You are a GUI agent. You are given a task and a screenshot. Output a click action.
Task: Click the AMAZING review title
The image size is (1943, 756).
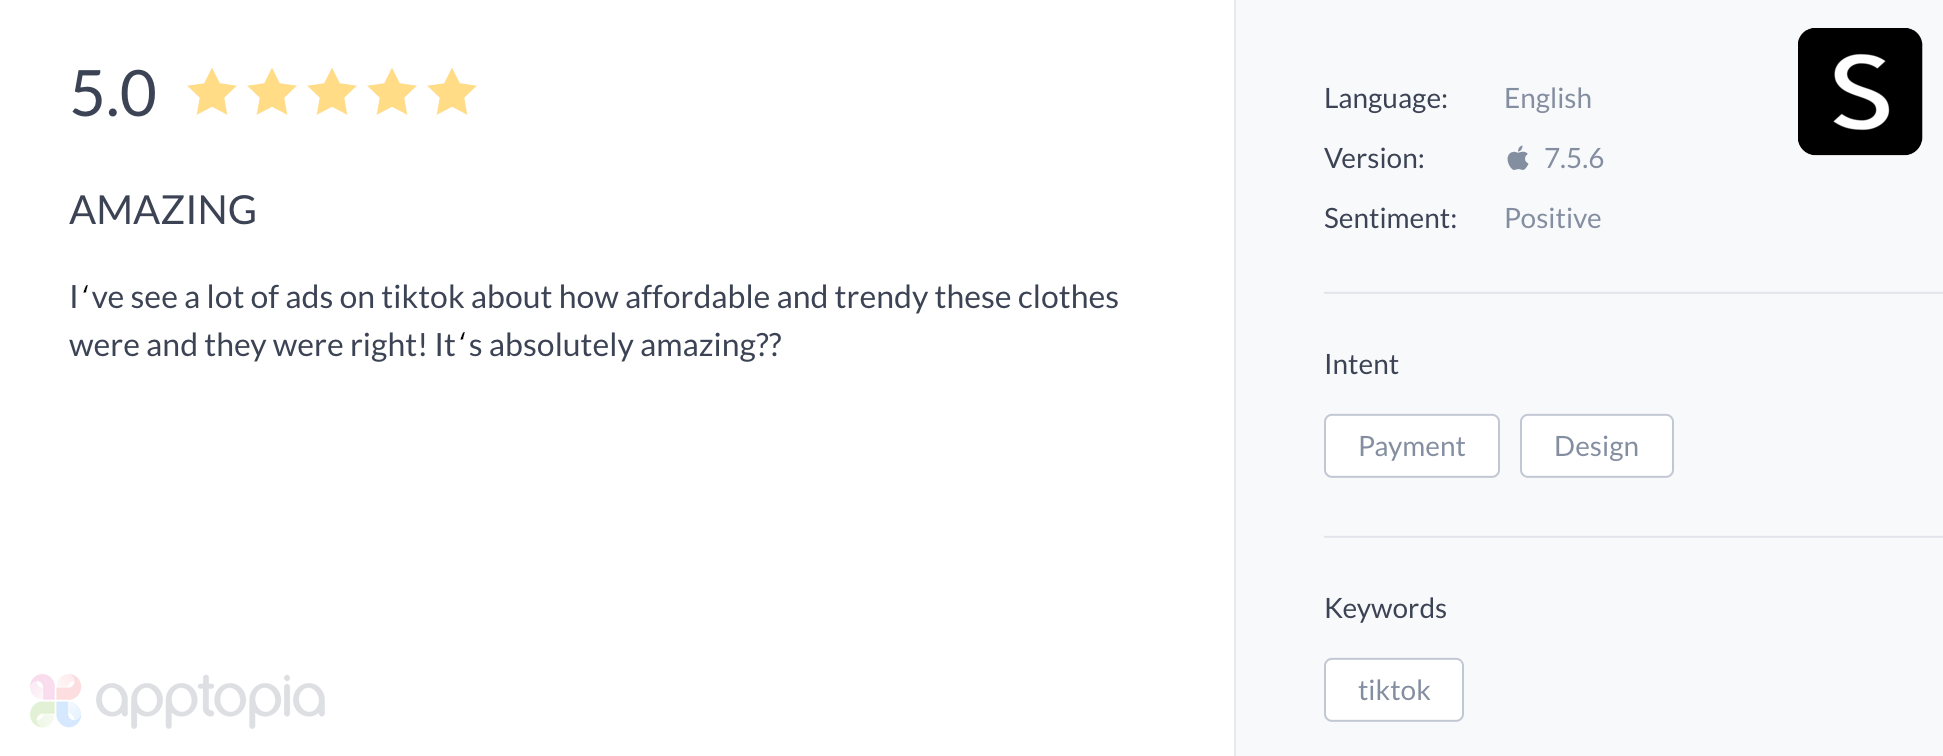[162, 210]
